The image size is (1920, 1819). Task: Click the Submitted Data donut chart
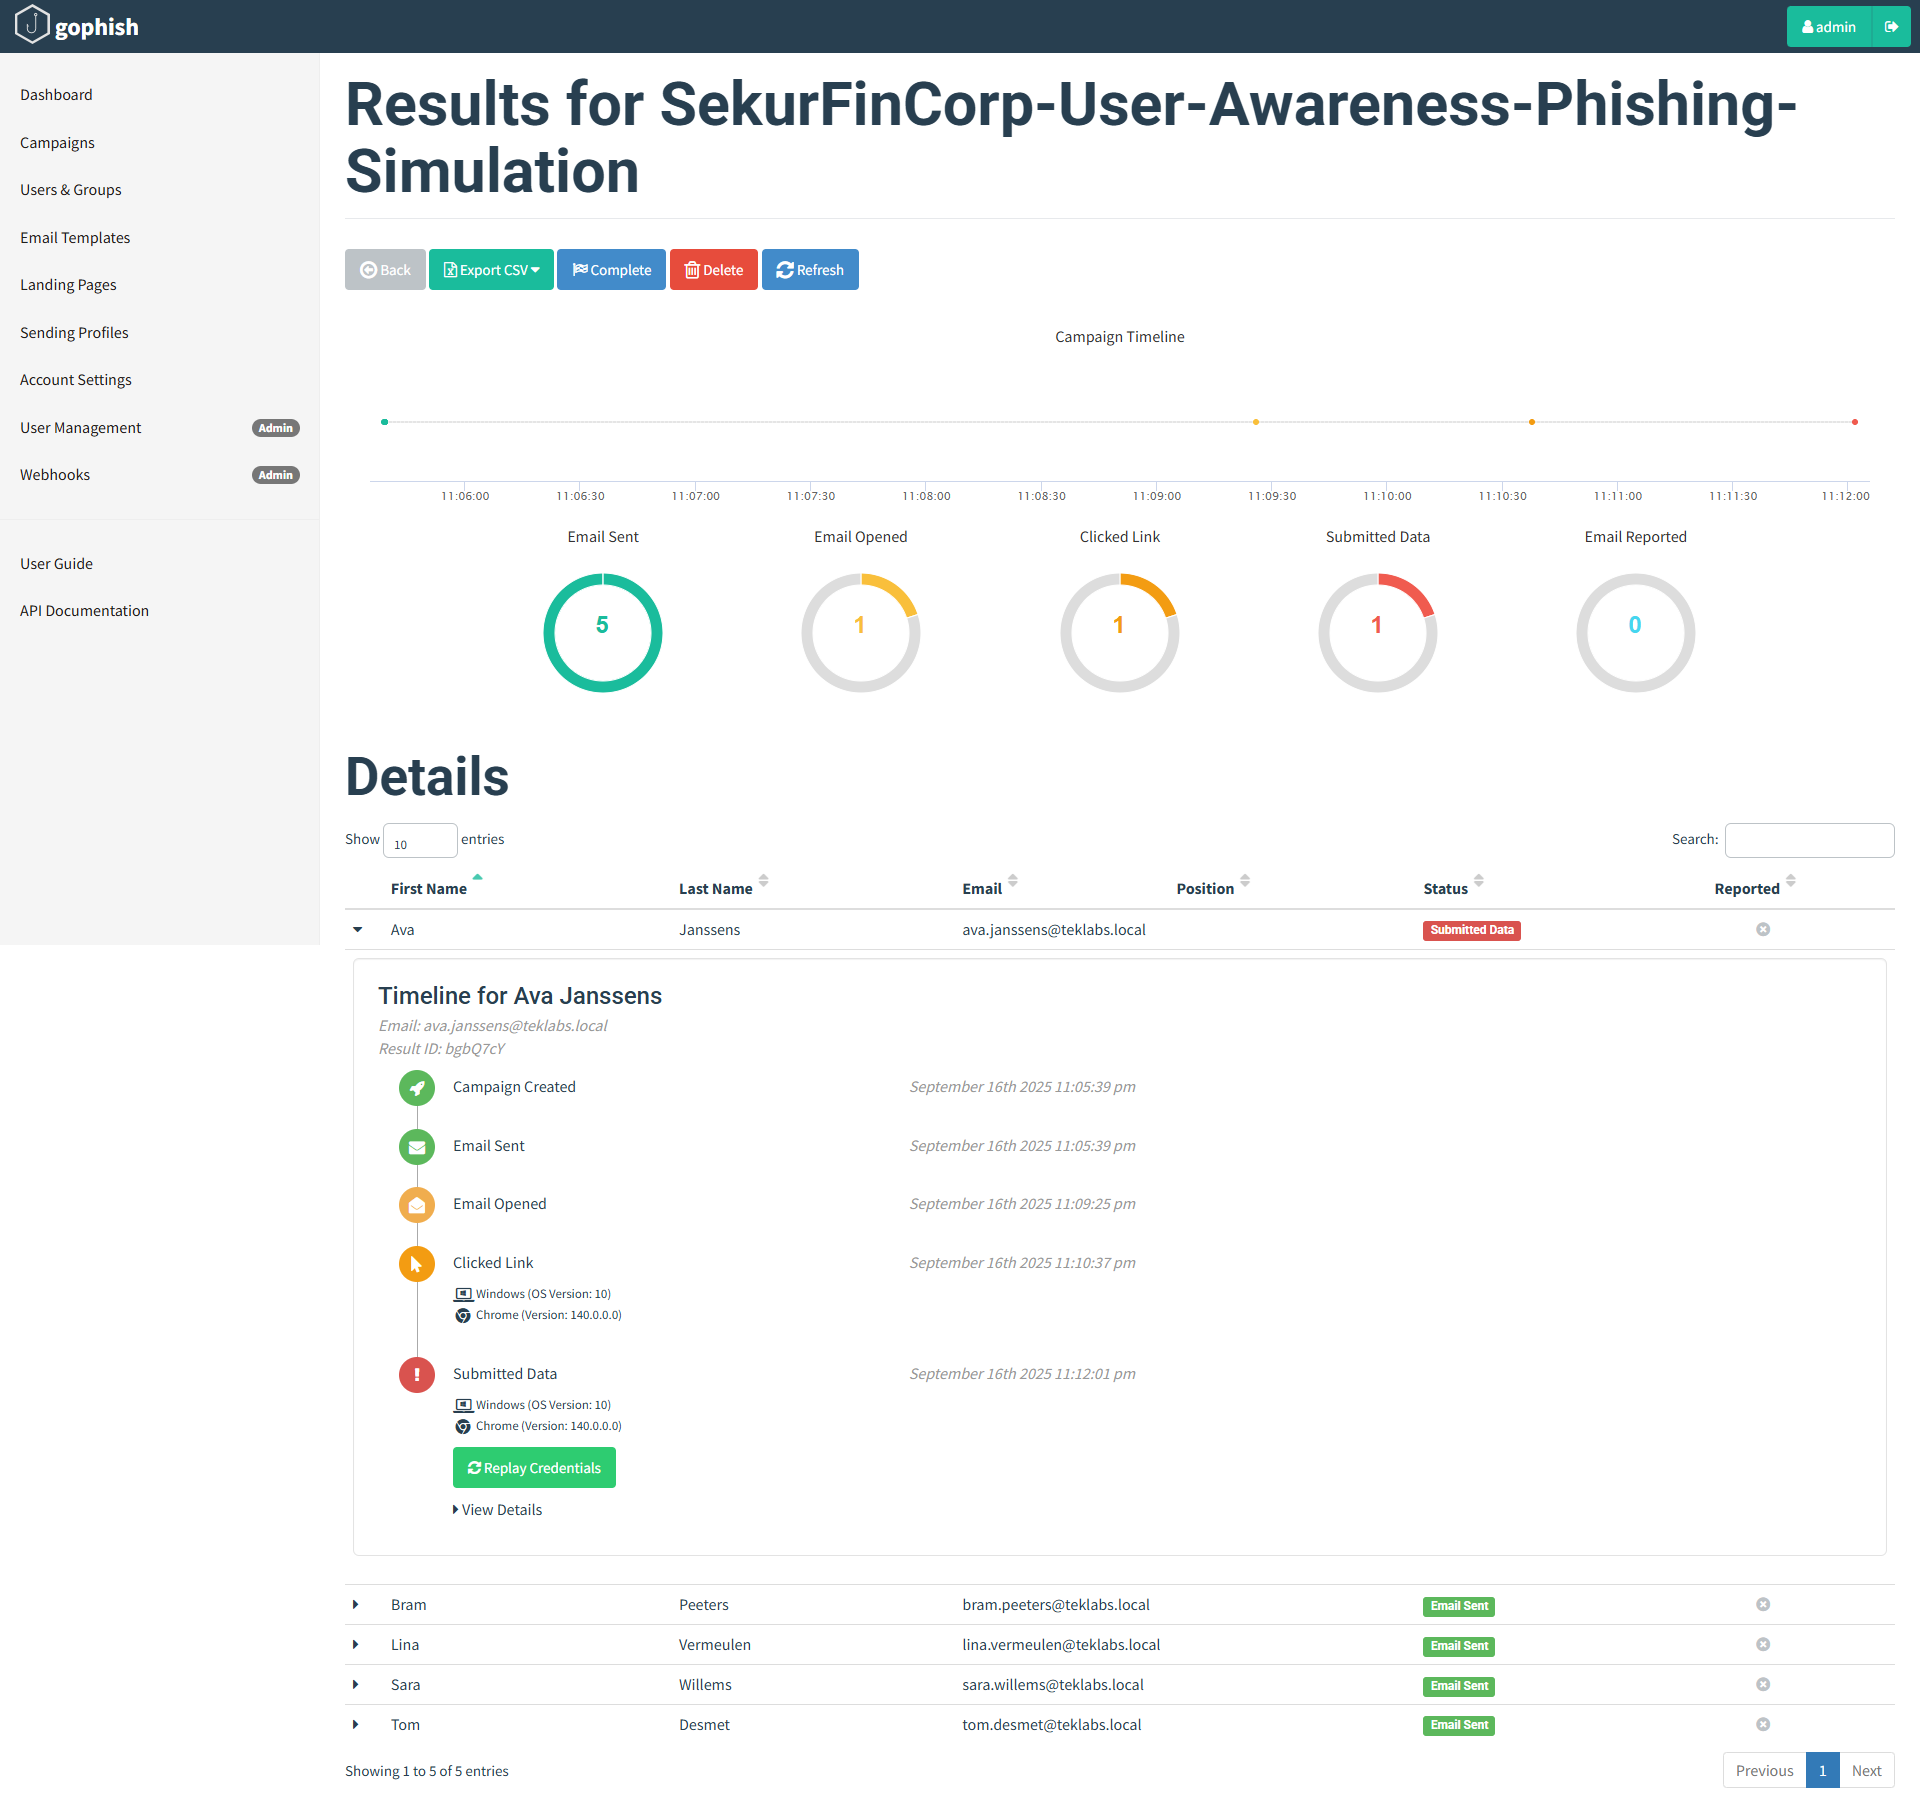click(x=1377, y=632)
